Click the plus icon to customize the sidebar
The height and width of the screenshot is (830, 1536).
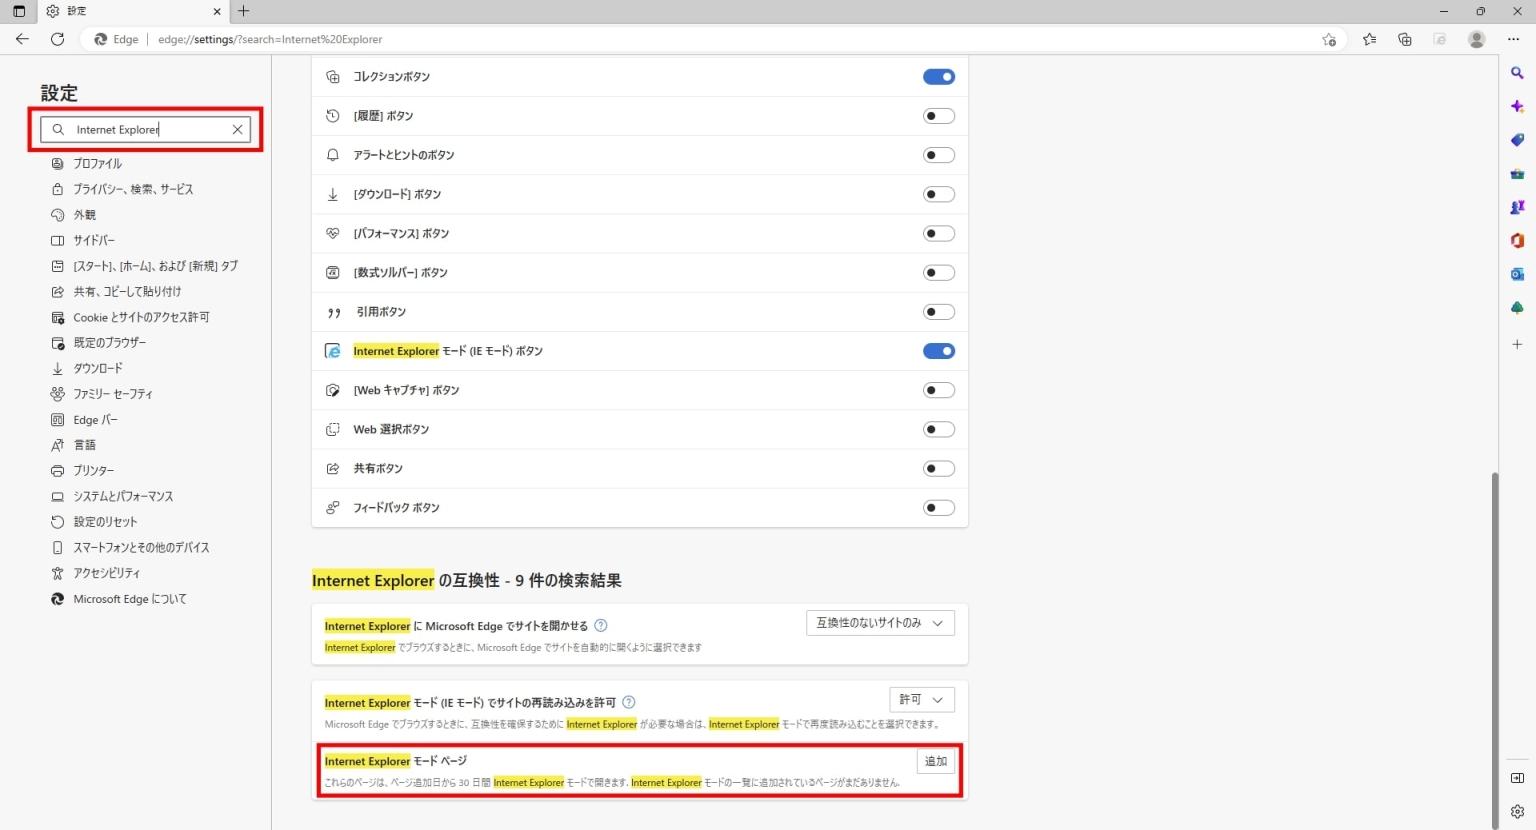pyautogui.click(x=1517, y=344)
